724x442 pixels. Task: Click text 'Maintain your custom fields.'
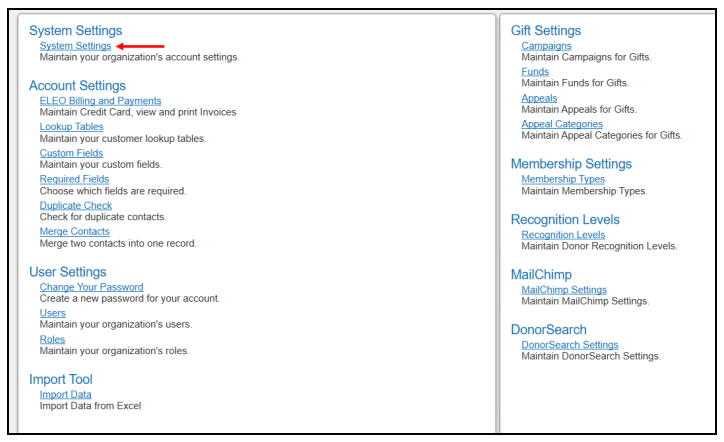coord(101,164)
